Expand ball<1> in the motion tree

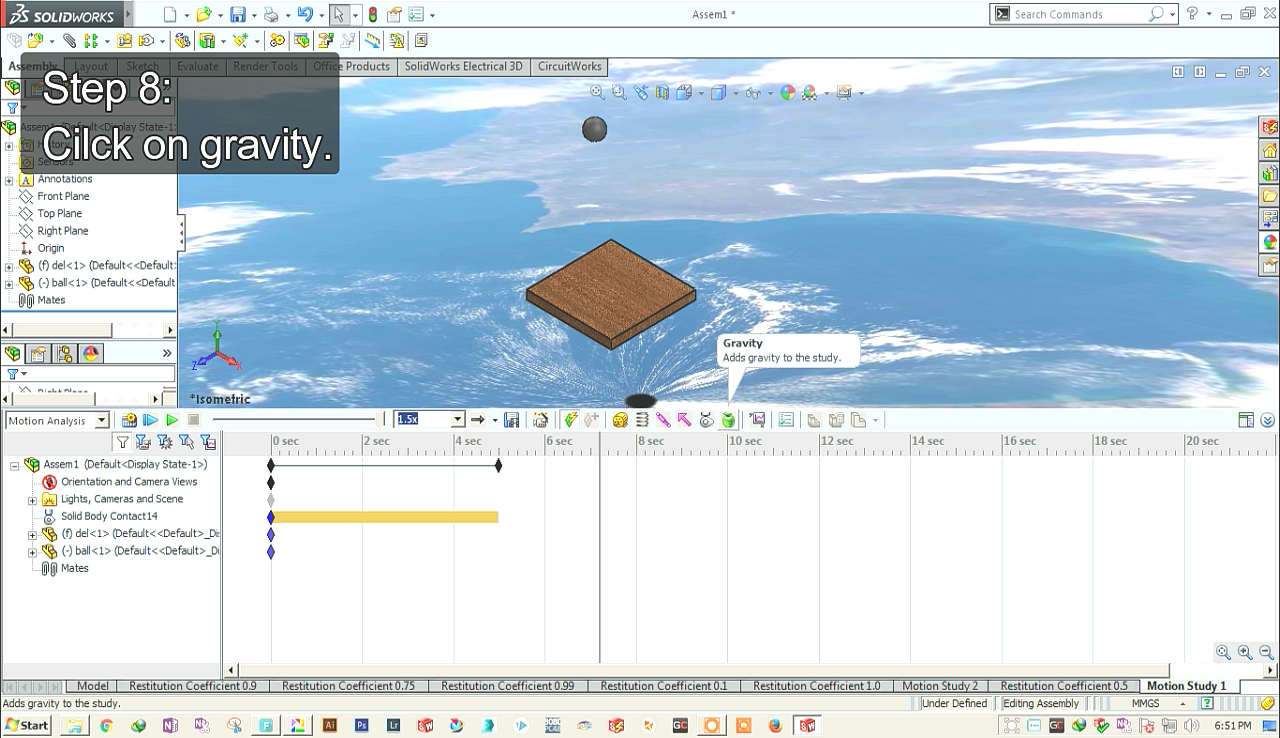click(x=32, y=552)
